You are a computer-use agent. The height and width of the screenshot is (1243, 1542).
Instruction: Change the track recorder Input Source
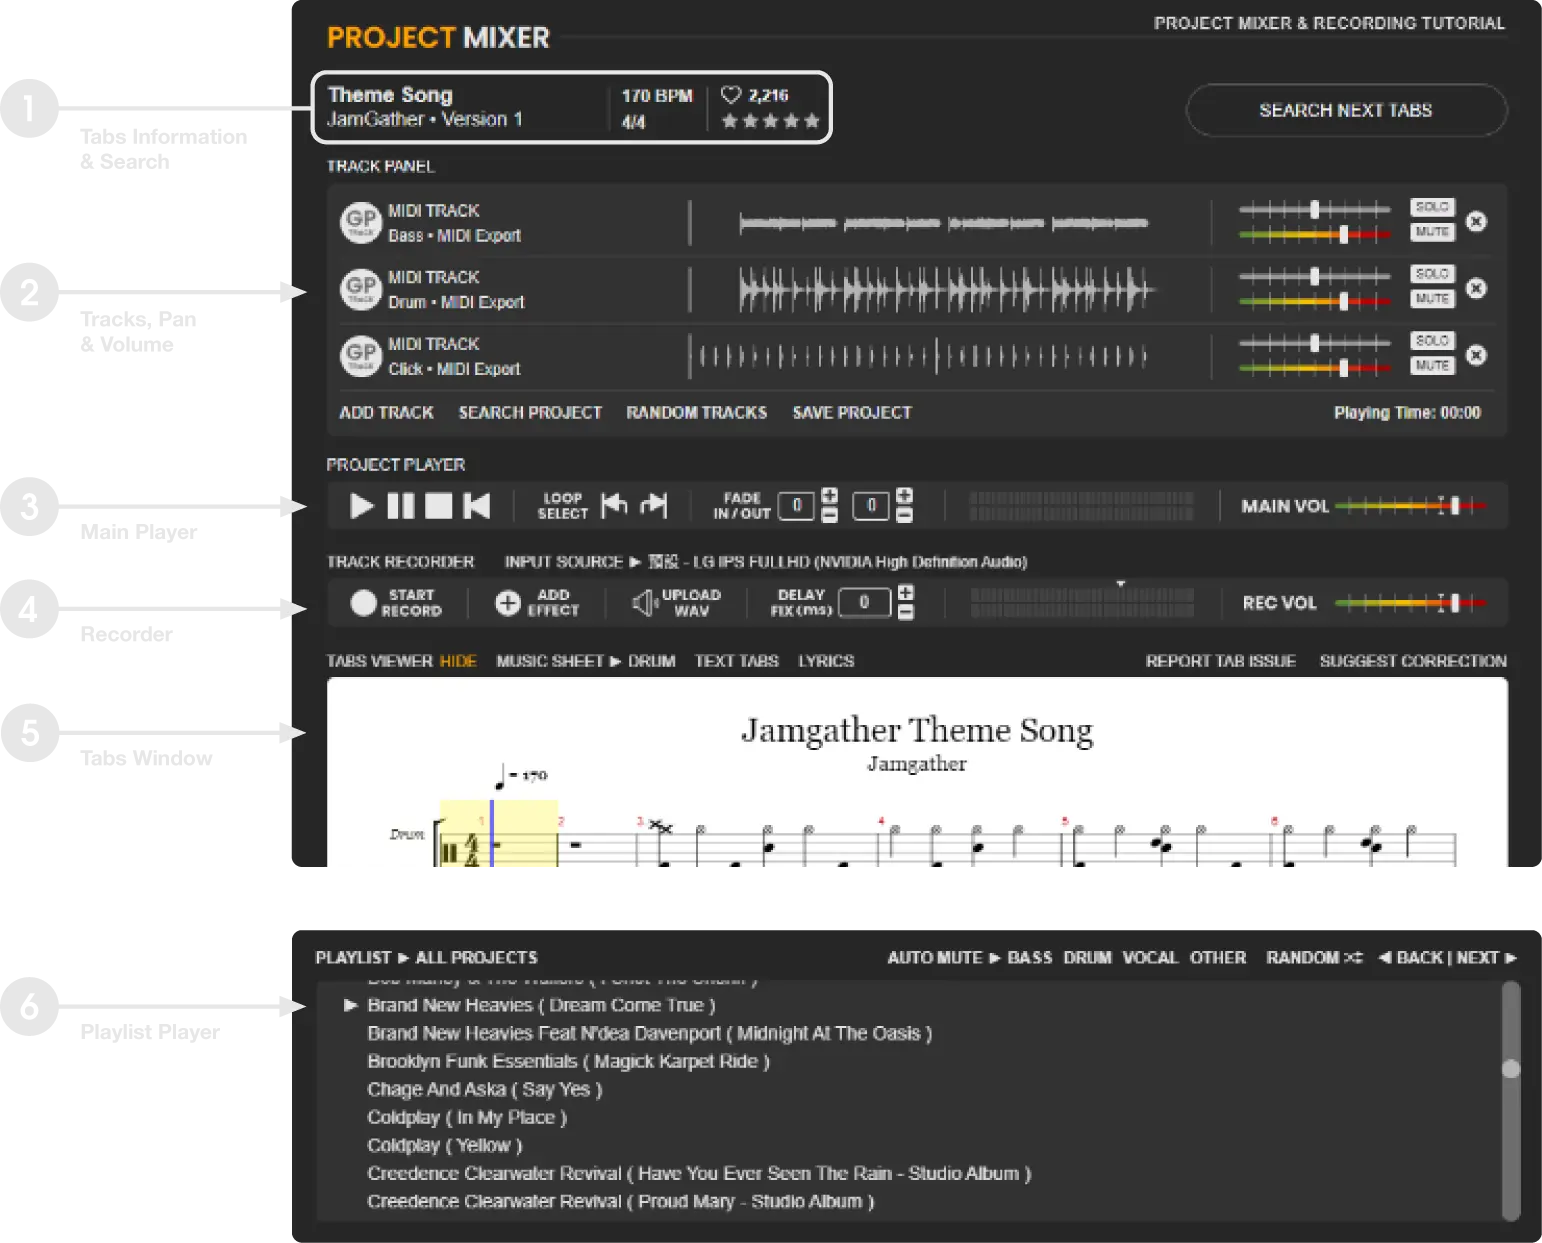(x=837, y=562)
